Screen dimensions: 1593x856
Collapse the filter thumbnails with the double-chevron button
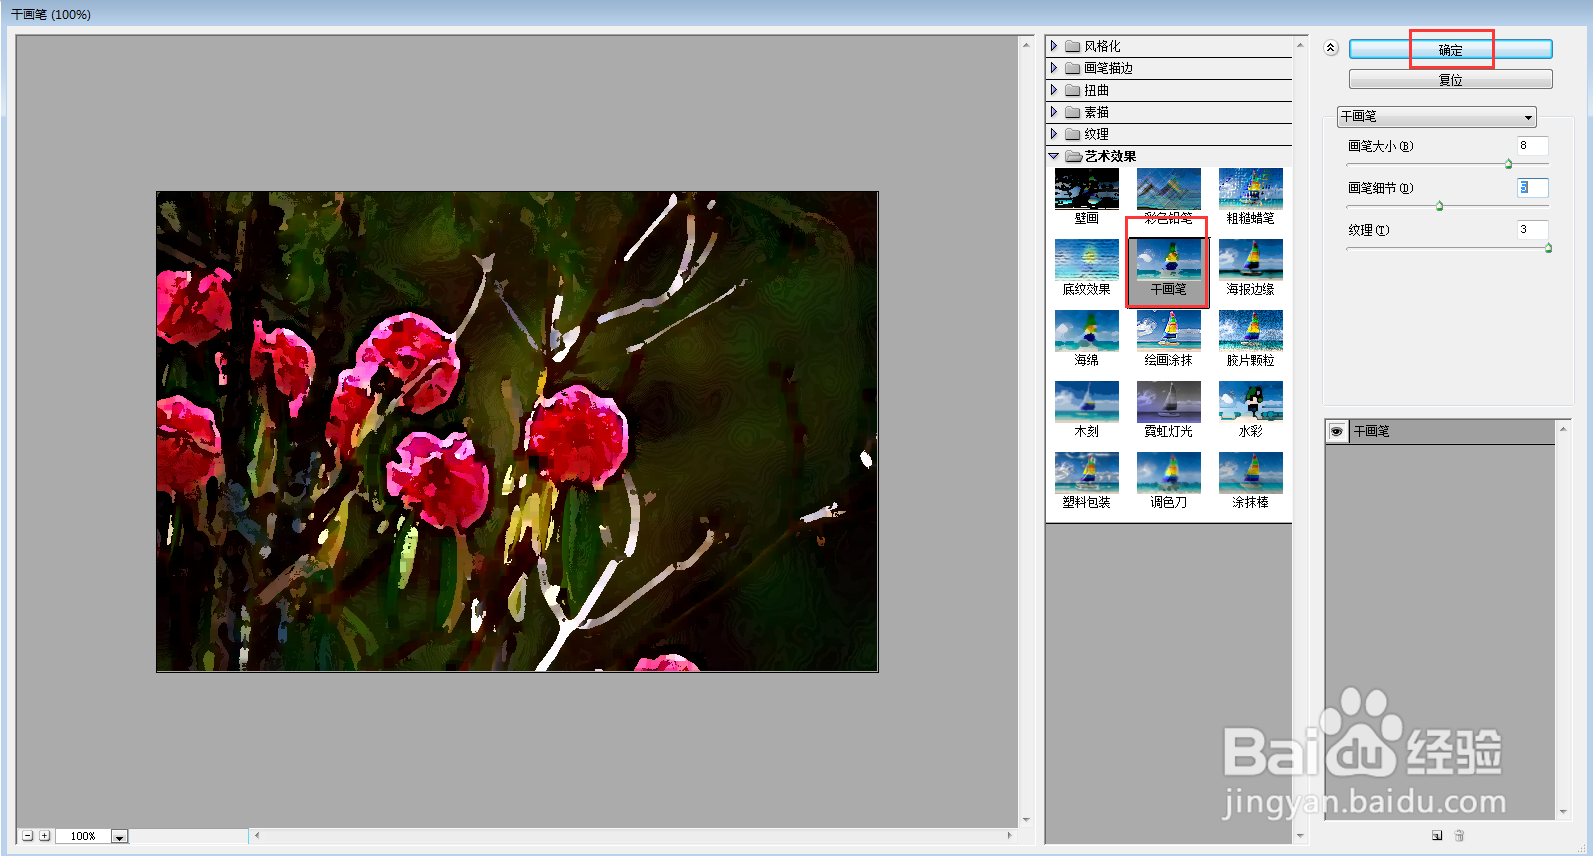pyautogui.click(x=1330, y=48)
